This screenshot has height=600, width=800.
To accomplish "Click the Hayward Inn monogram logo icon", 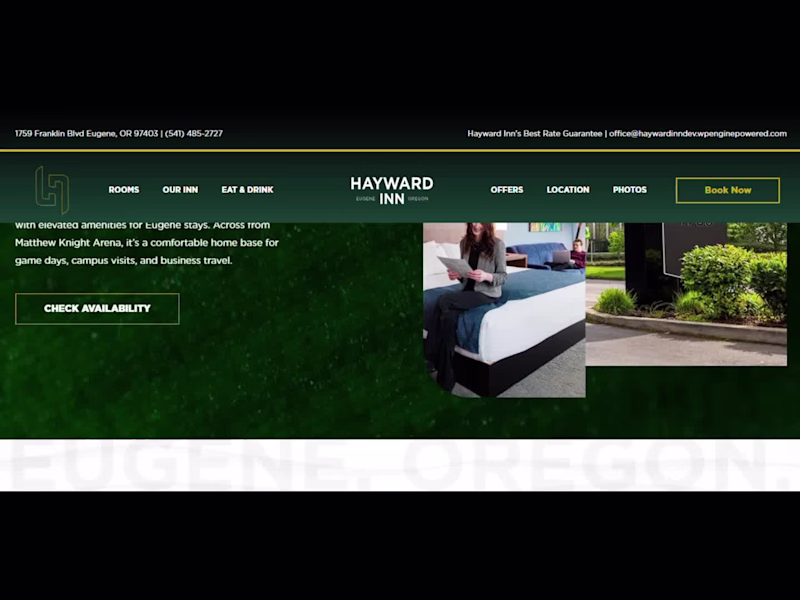I will (52, 189).
